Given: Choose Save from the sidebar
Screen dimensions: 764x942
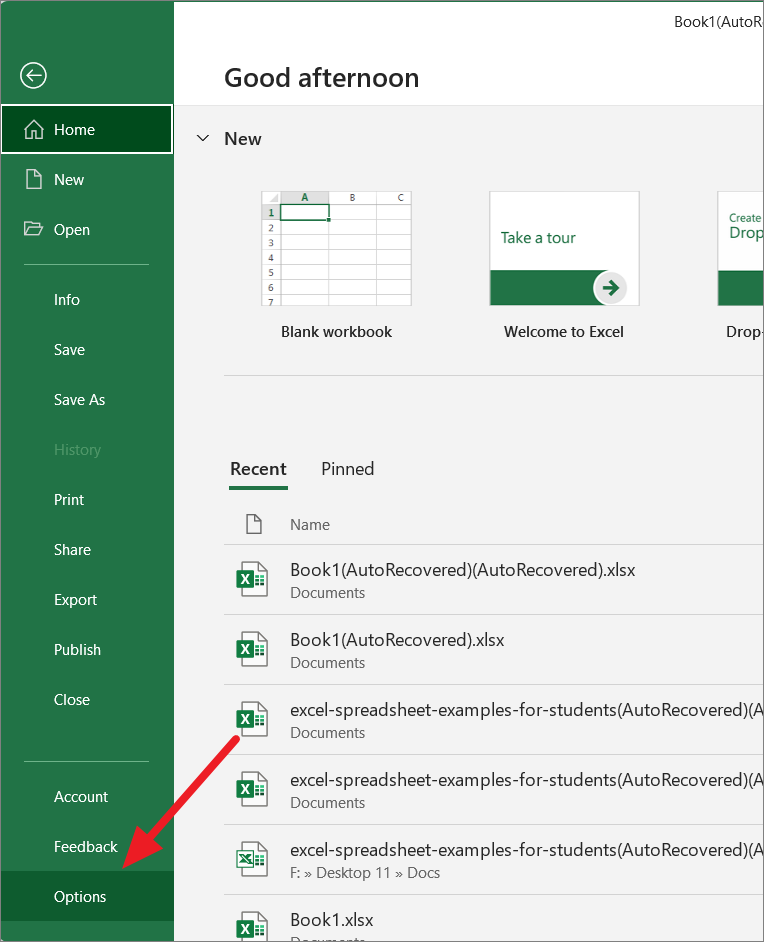Looking at the screenshot, I should (x=87, y=349).
